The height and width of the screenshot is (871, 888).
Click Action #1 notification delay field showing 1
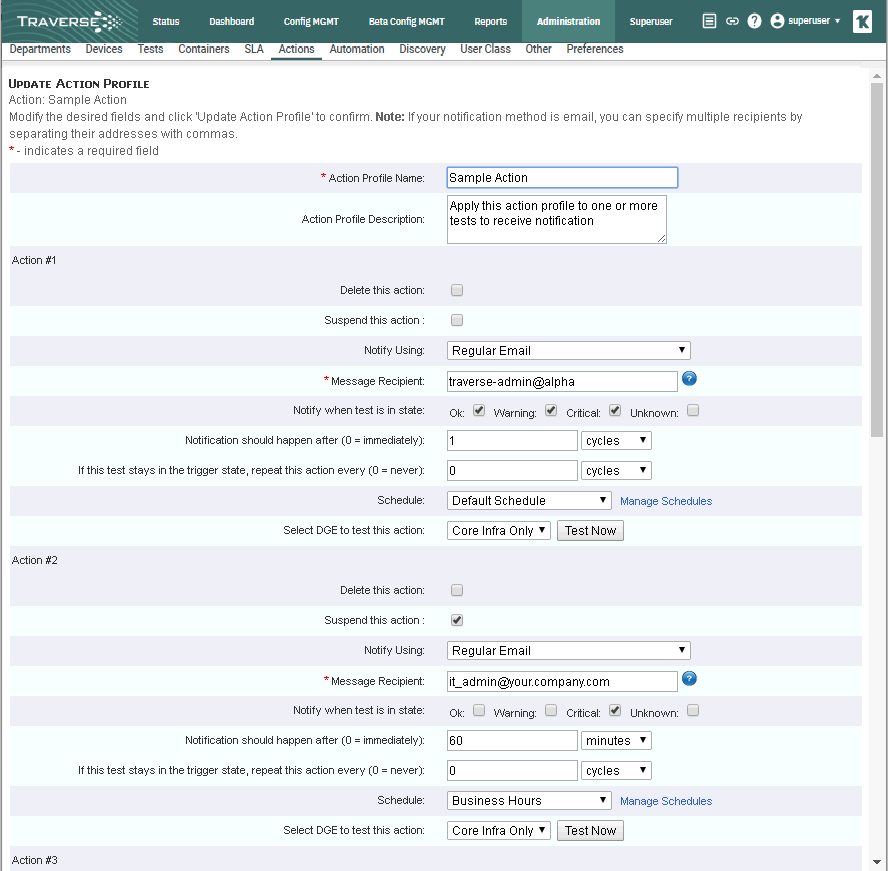click(x=512, y=441)
